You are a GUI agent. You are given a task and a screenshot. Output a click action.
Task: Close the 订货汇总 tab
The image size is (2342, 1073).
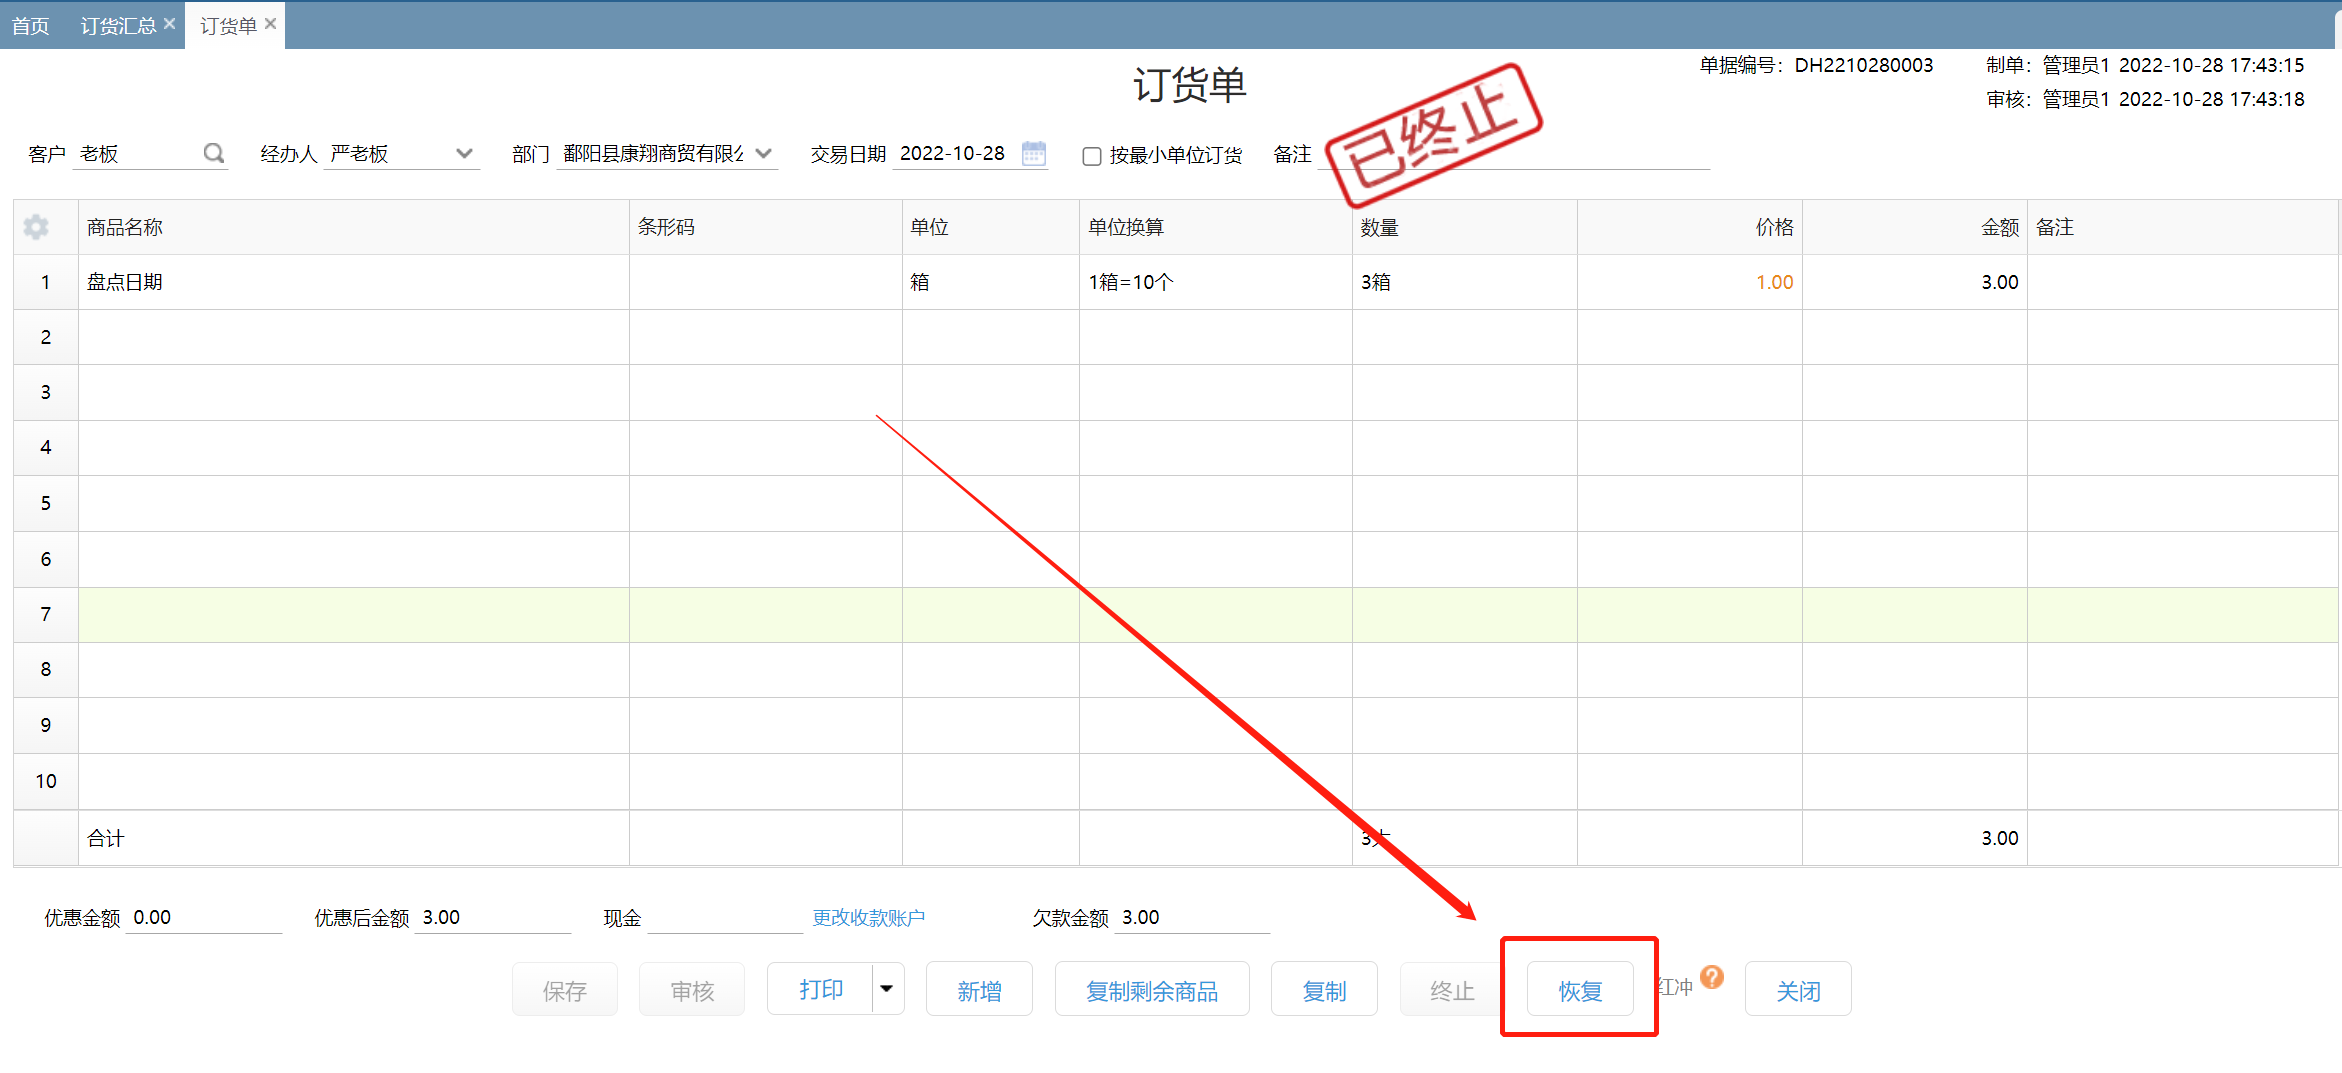169,23
